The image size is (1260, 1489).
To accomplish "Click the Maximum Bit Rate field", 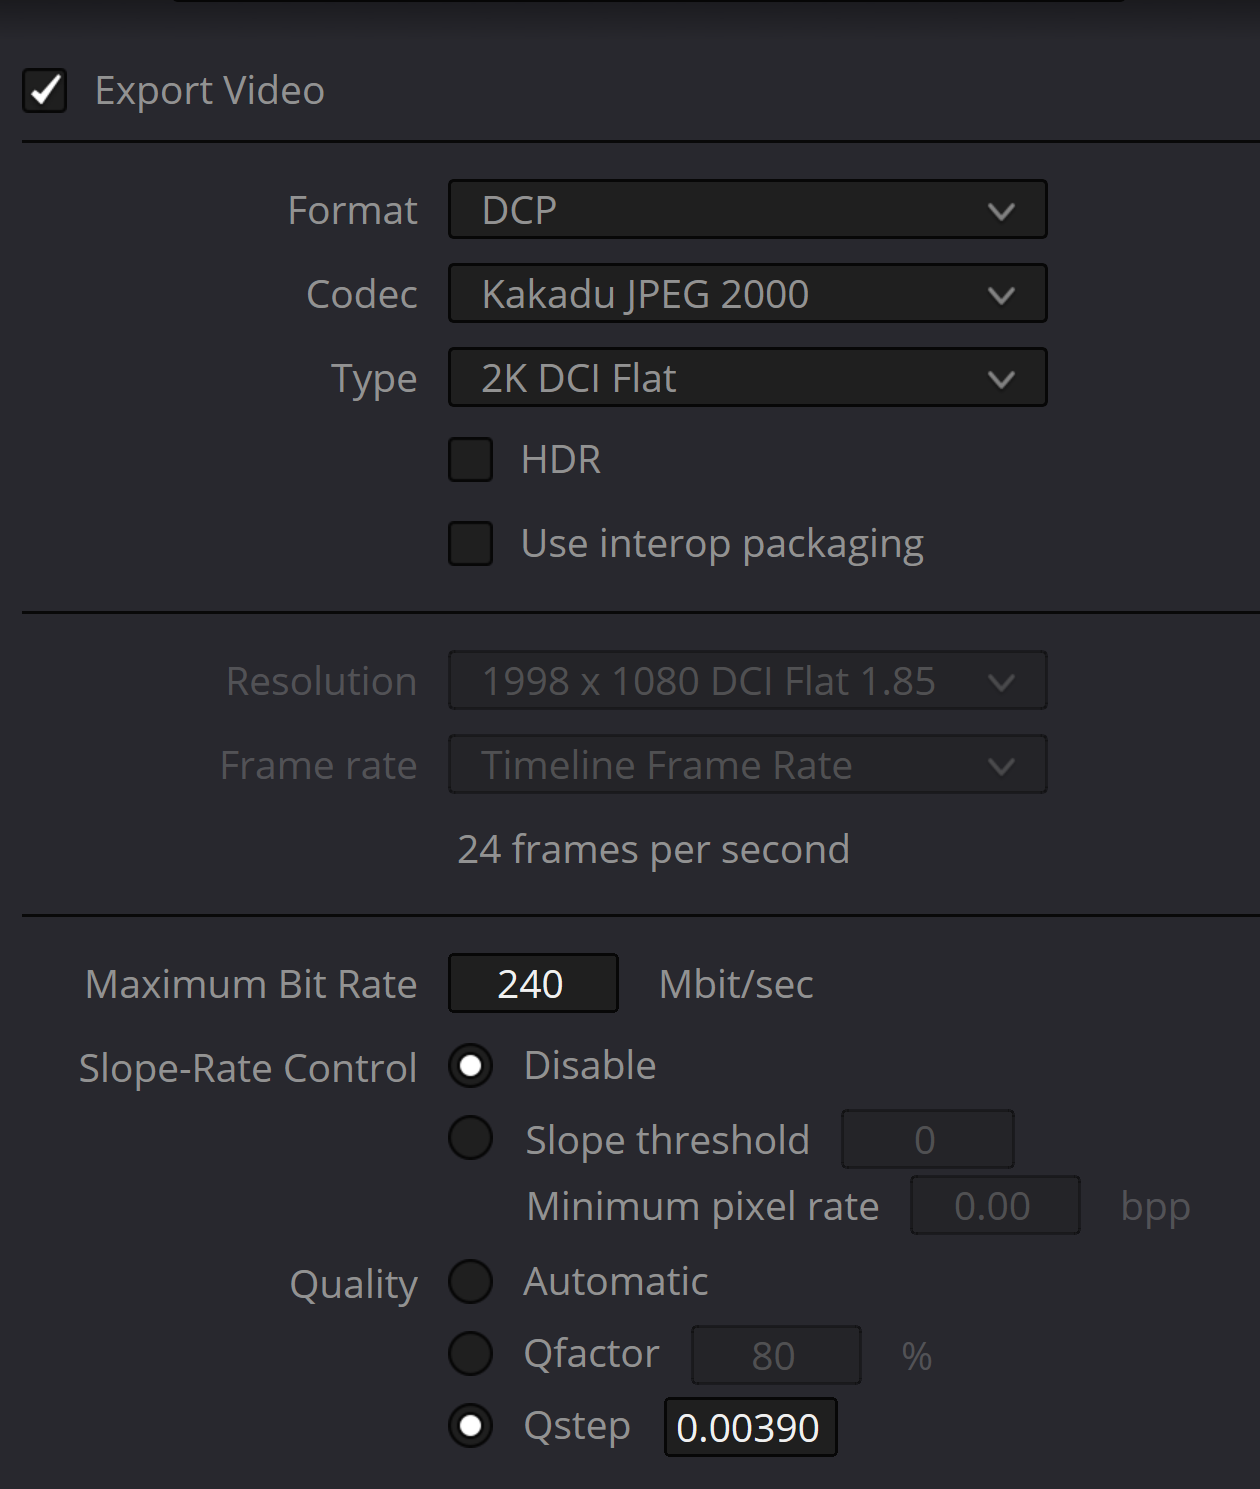I will point(533,984).
